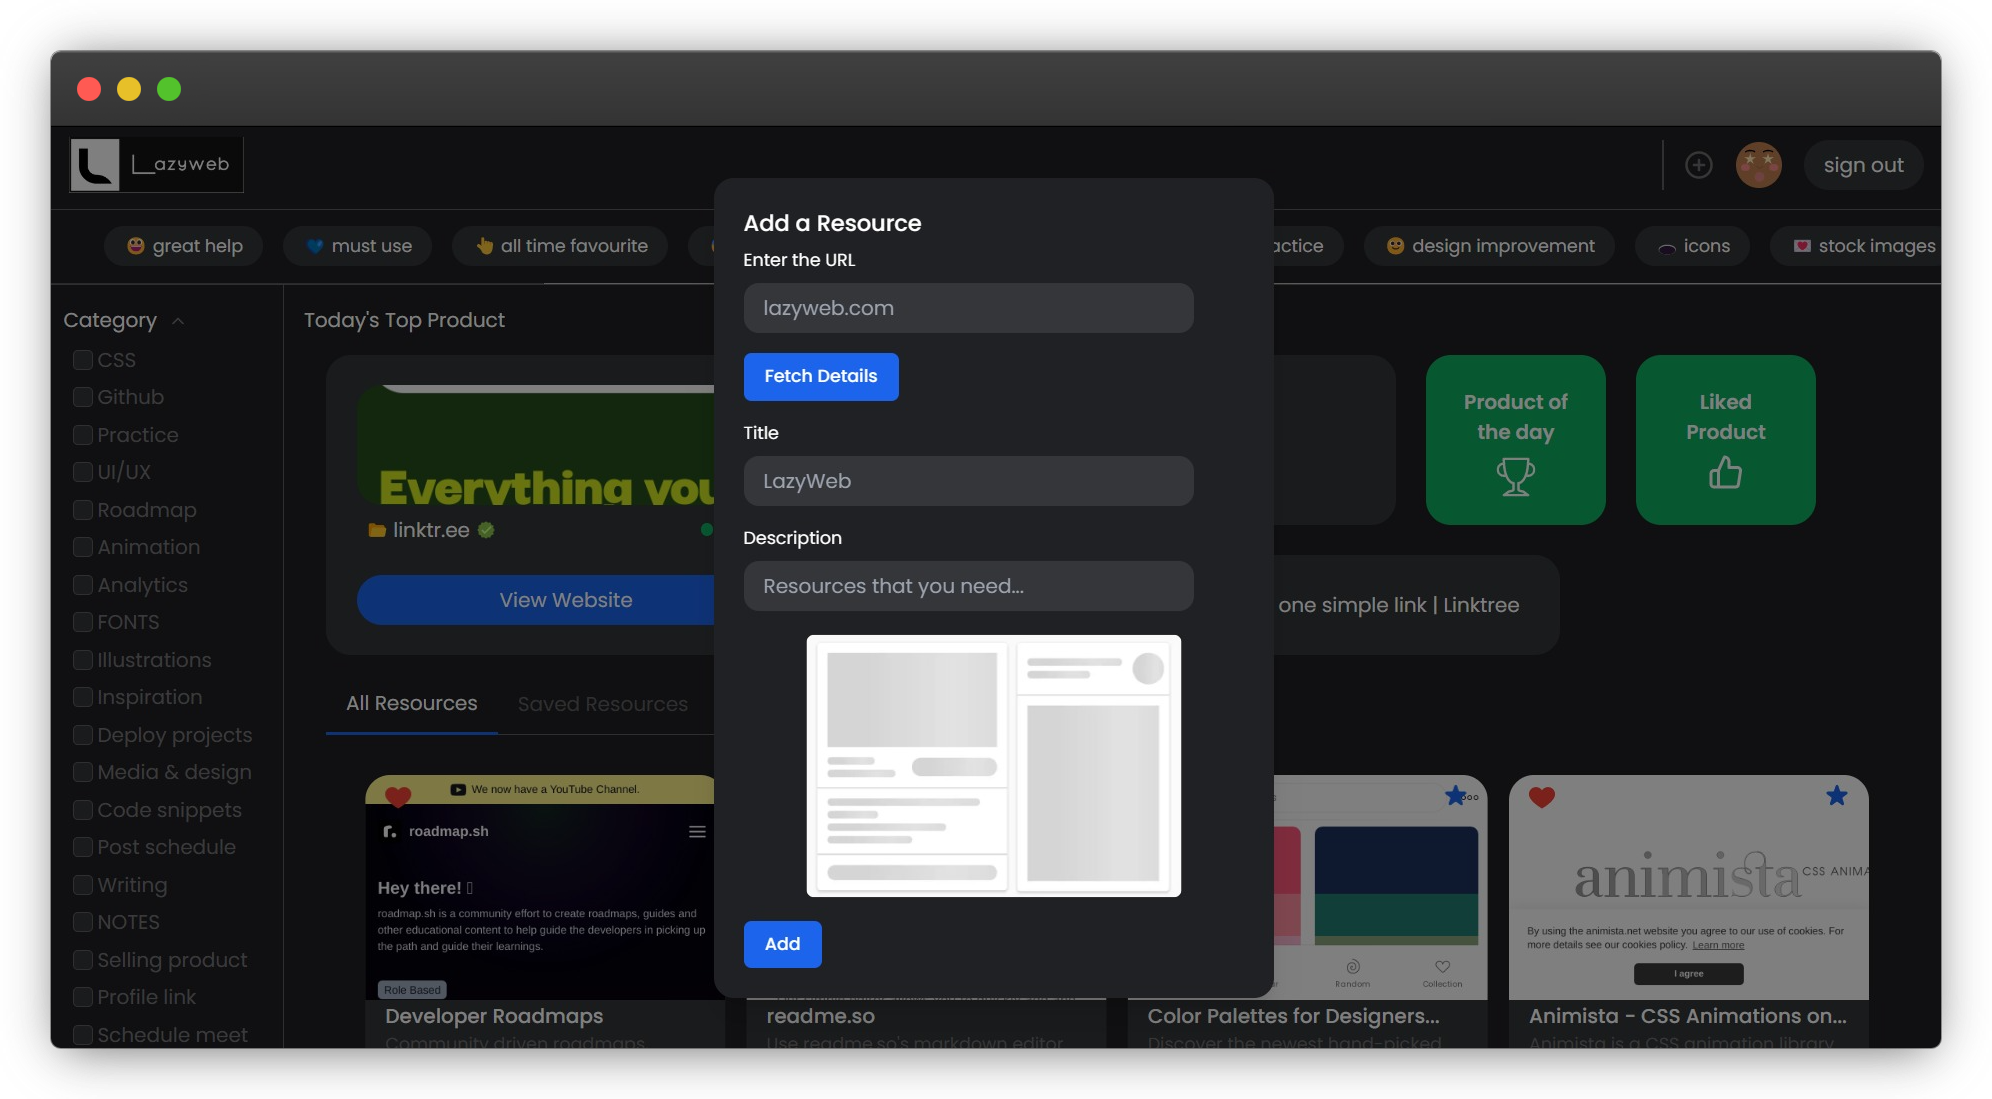1992x1099 pixels.
Task: Switch to the All Resources tab
Action: point(411,703)
